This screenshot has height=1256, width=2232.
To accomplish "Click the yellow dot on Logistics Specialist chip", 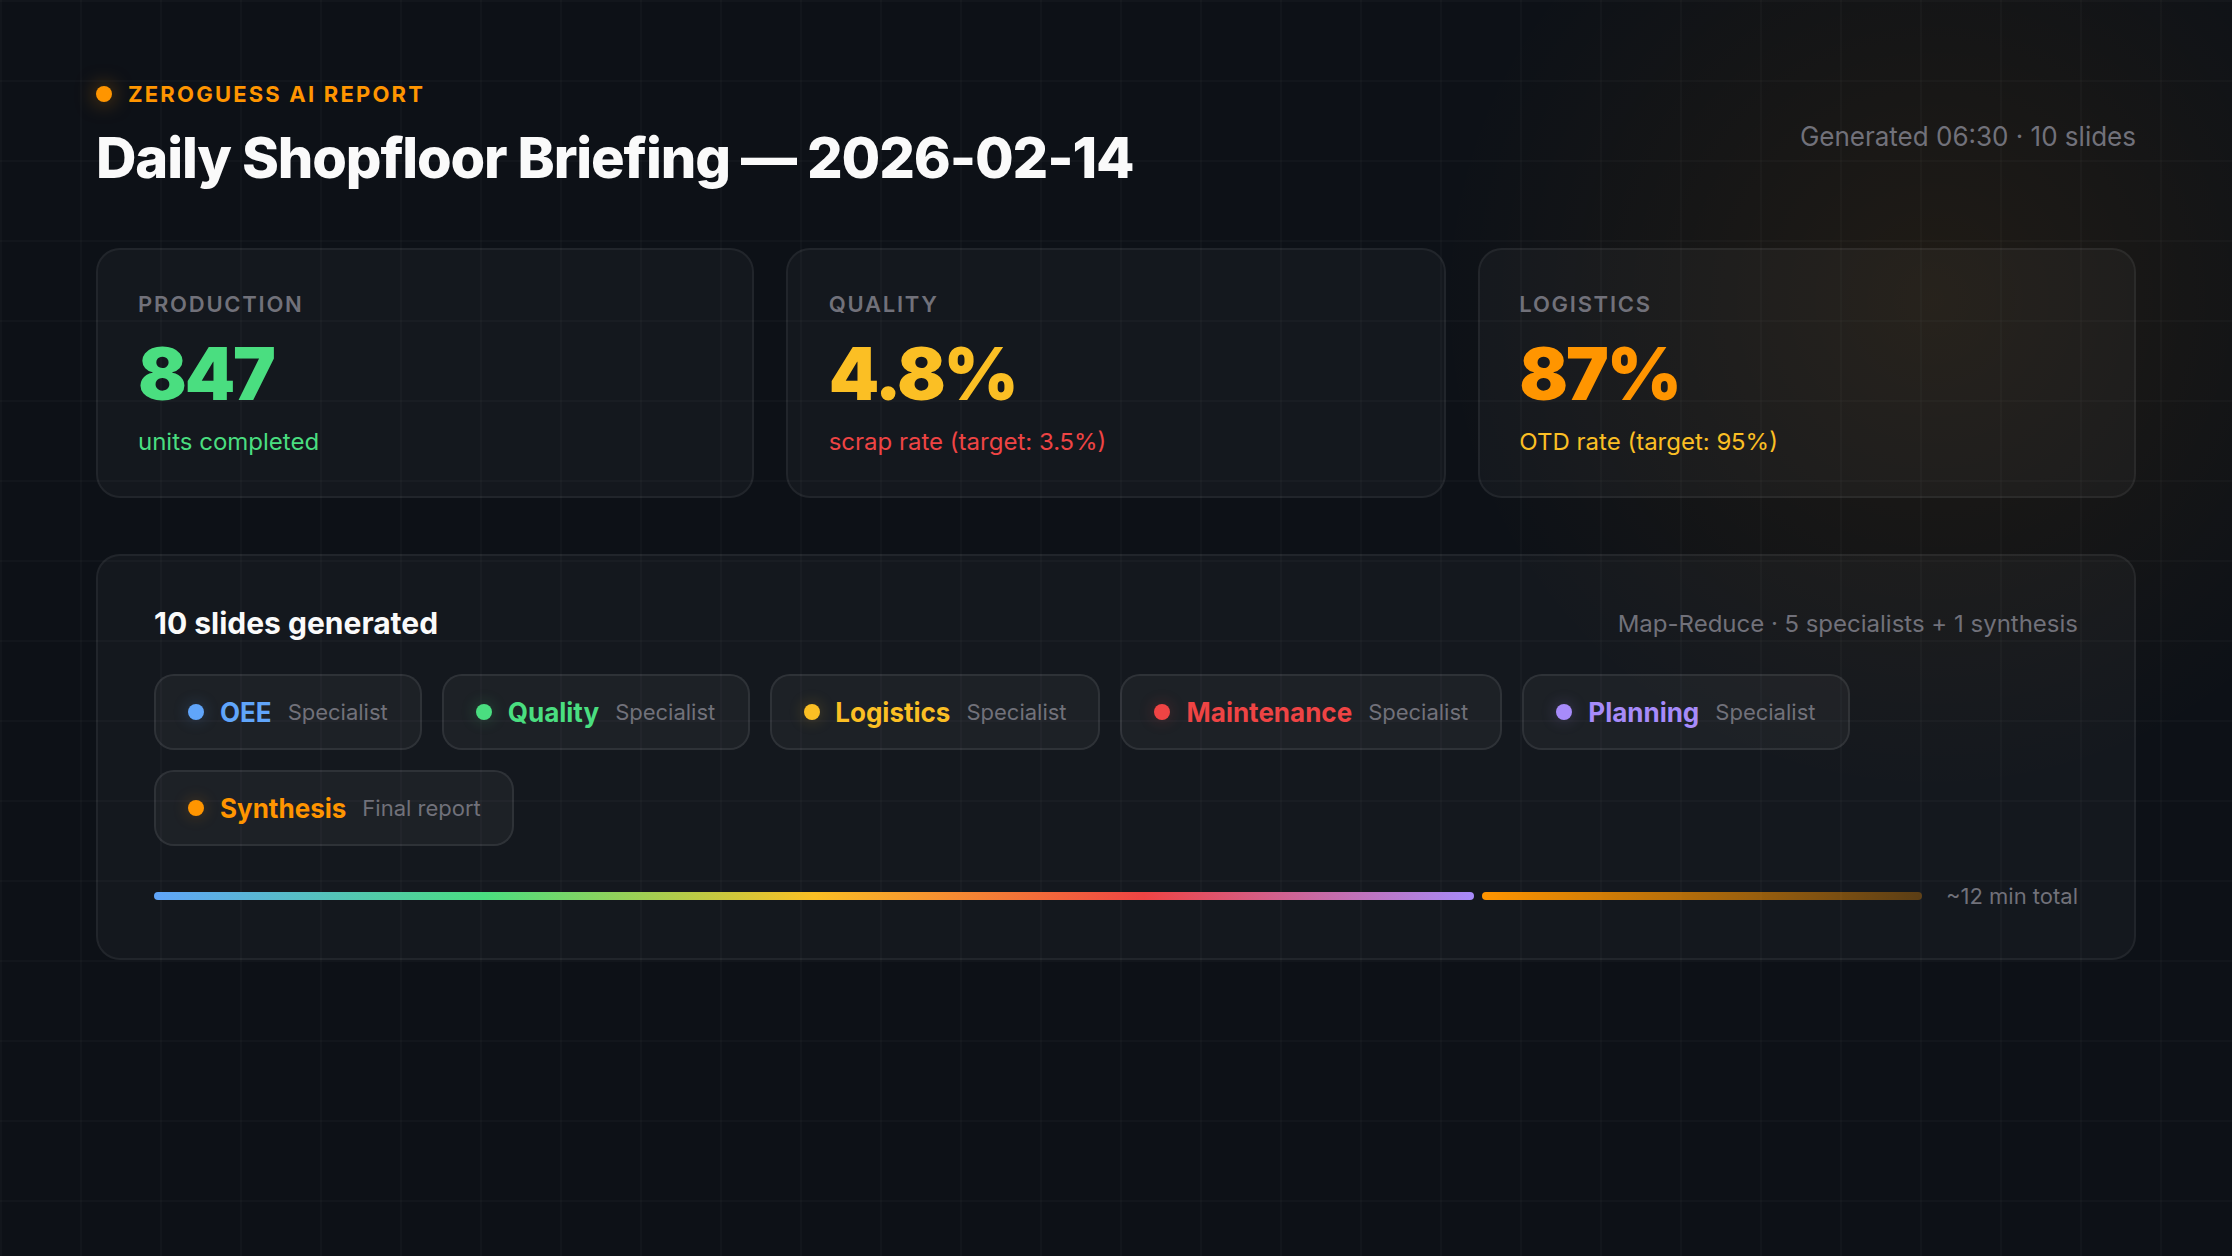I will click(x=811, y=712).
